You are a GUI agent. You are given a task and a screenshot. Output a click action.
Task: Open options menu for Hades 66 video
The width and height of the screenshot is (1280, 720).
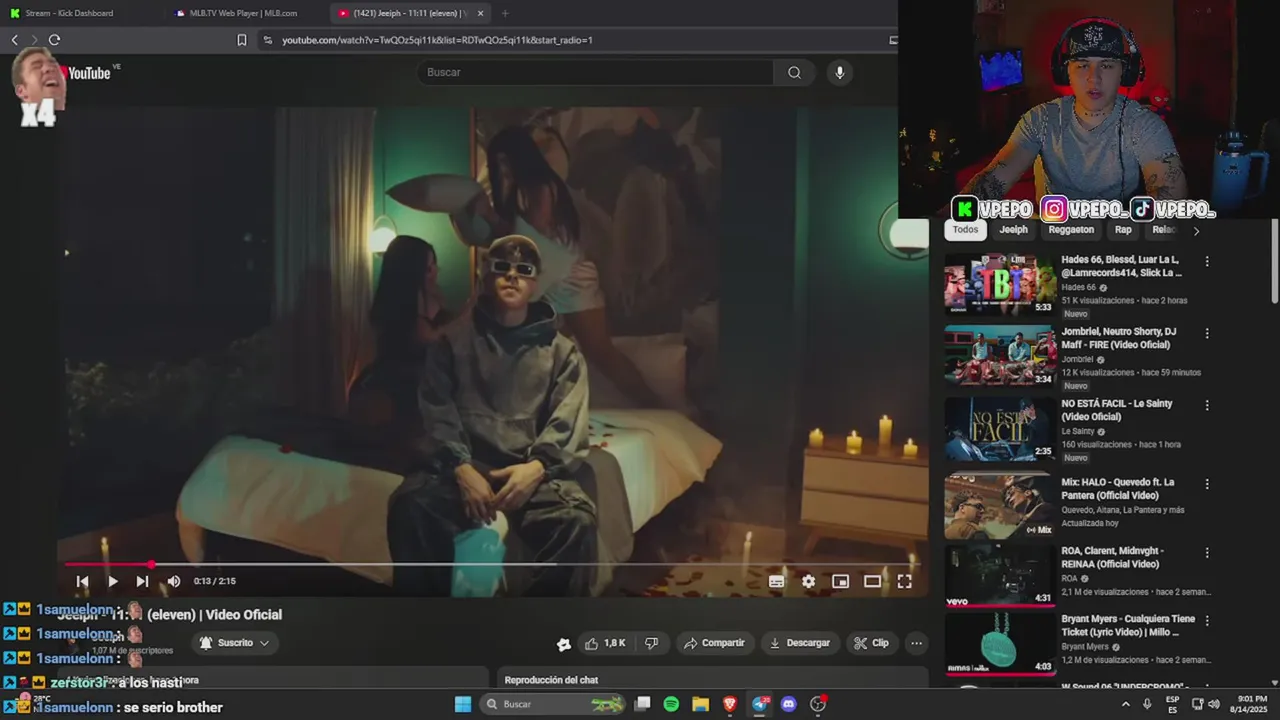(1207, 261)
